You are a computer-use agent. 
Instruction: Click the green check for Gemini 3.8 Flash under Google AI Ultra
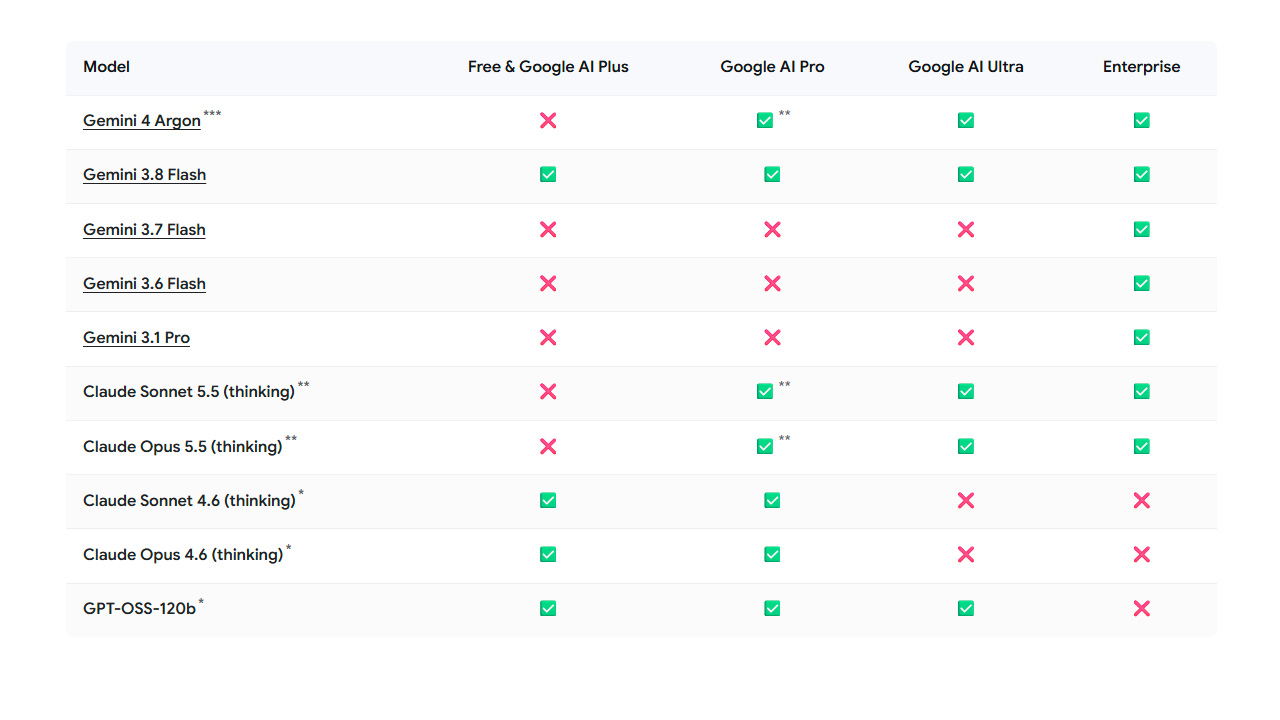point(966,175)
